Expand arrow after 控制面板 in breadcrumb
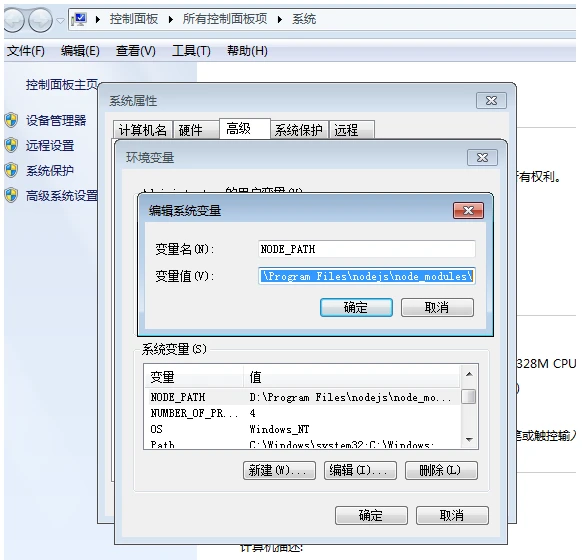This screenshot has width=582, height=560. (x=171, y=19)
